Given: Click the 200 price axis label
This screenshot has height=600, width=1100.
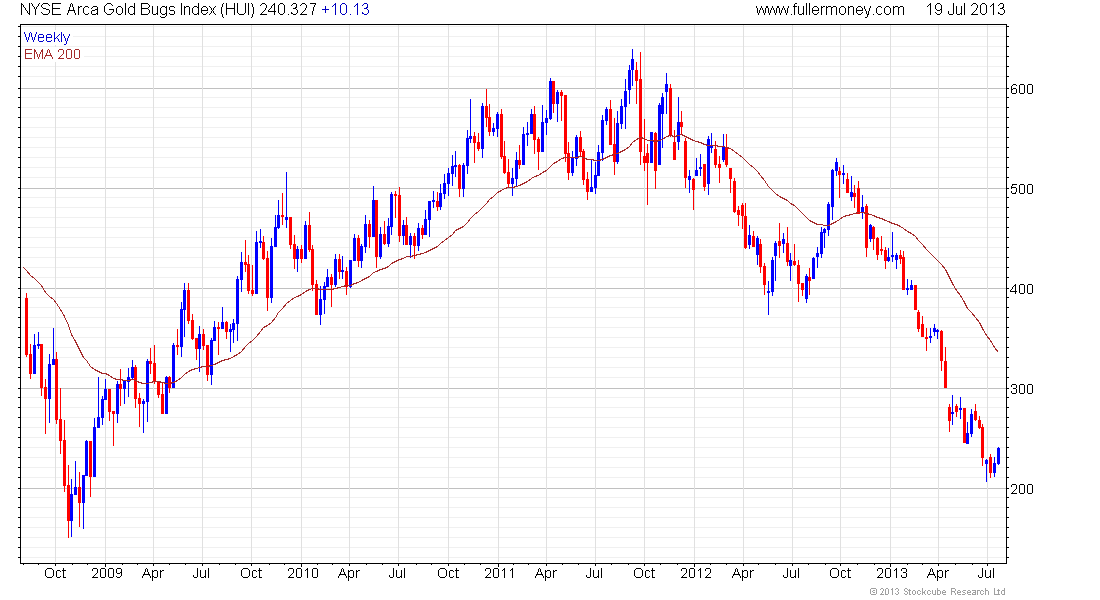Looking at the screenshot, I should click(1022, 489).
